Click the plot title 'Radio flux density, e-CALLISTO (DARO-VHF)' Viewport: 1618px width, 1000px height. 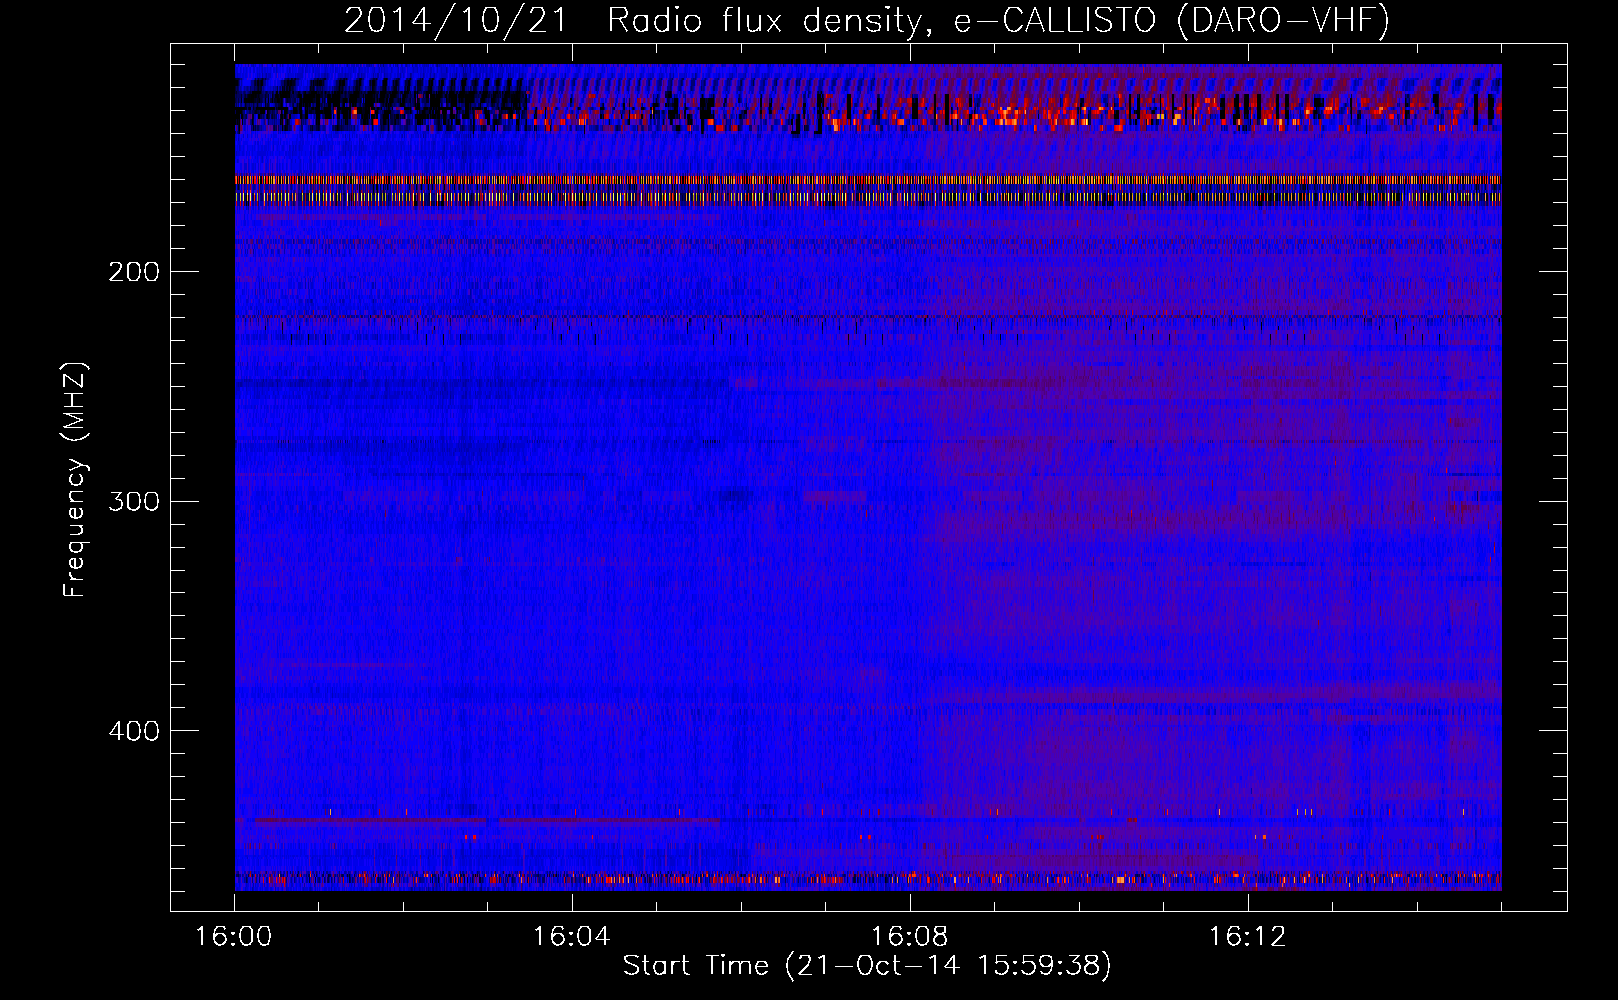click(x=998, y=20)
